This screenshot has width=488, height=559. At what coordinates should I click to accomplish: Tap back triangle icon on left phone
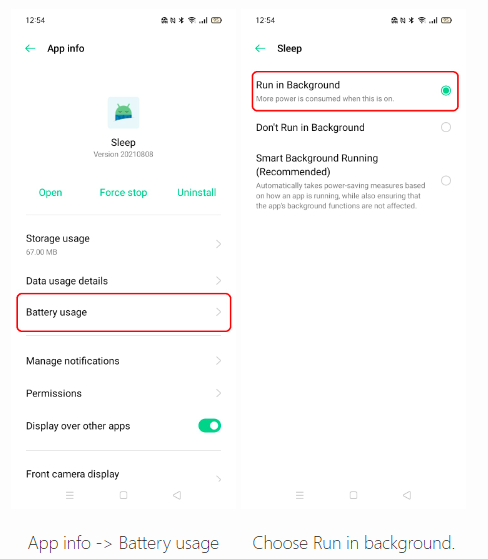click(x=177, y=495)
